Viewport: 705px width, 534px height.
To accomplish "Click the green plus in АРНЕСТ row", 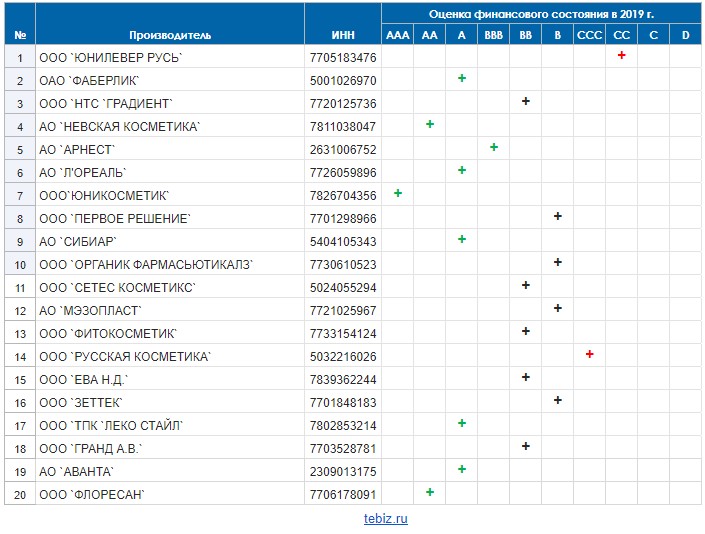I will click(494, 147).
